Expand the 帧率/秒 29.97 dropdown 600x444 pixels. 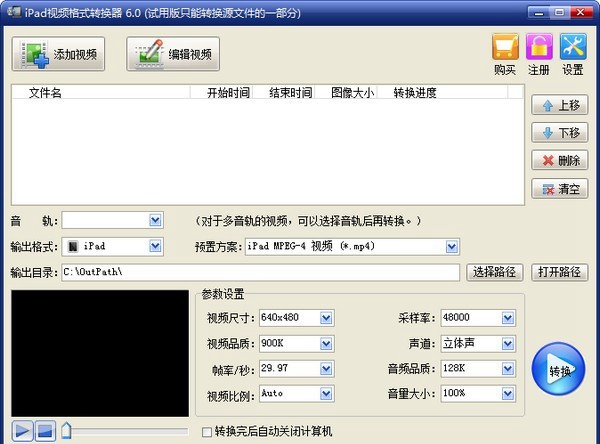point(326,369)
